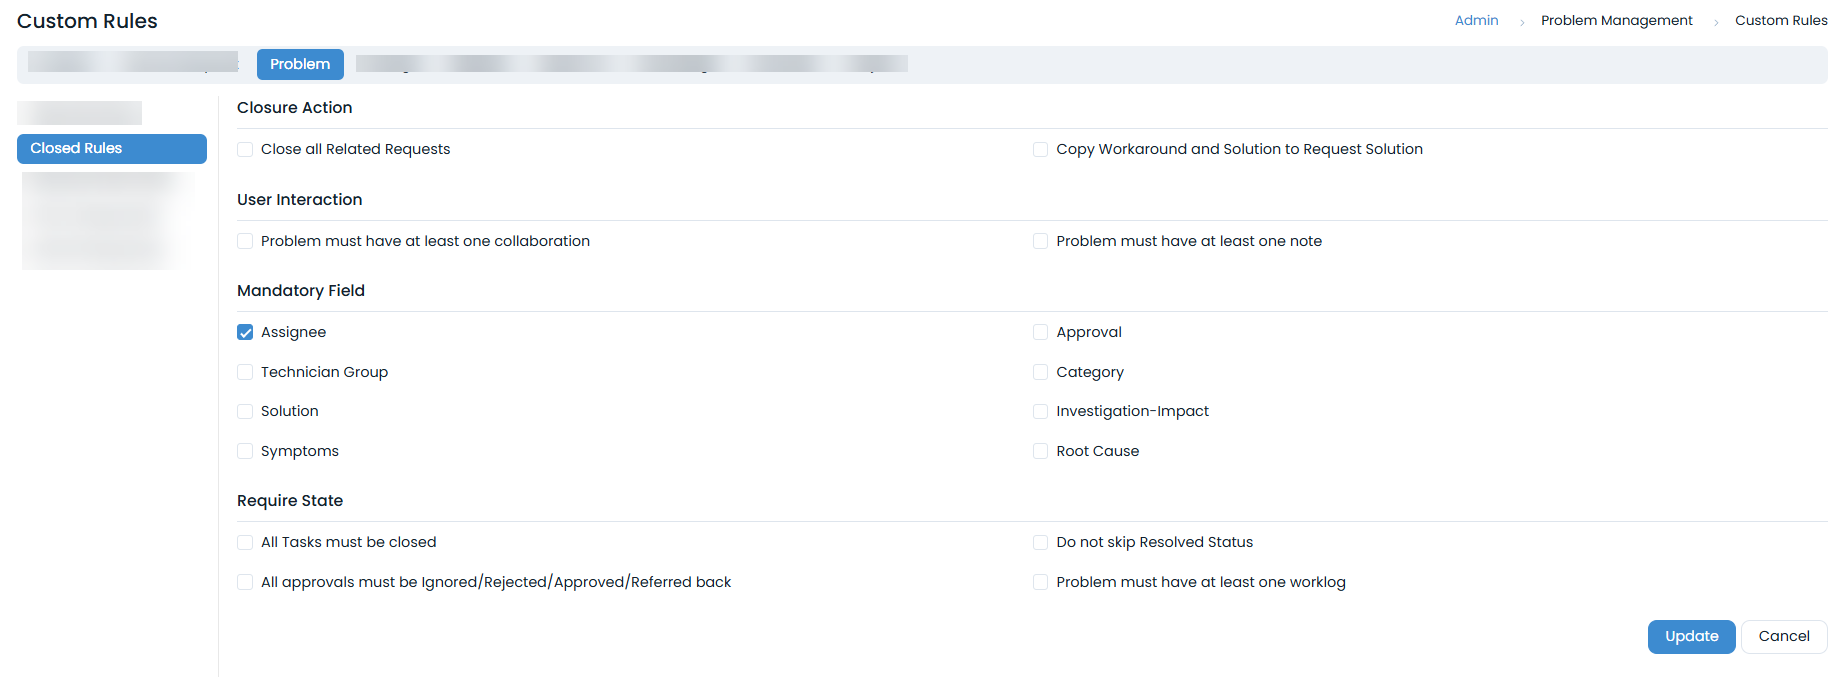Enable Close all Related Requests checkbox
Viewport: 1846px width, 677px height.
(x=245, y=150)
